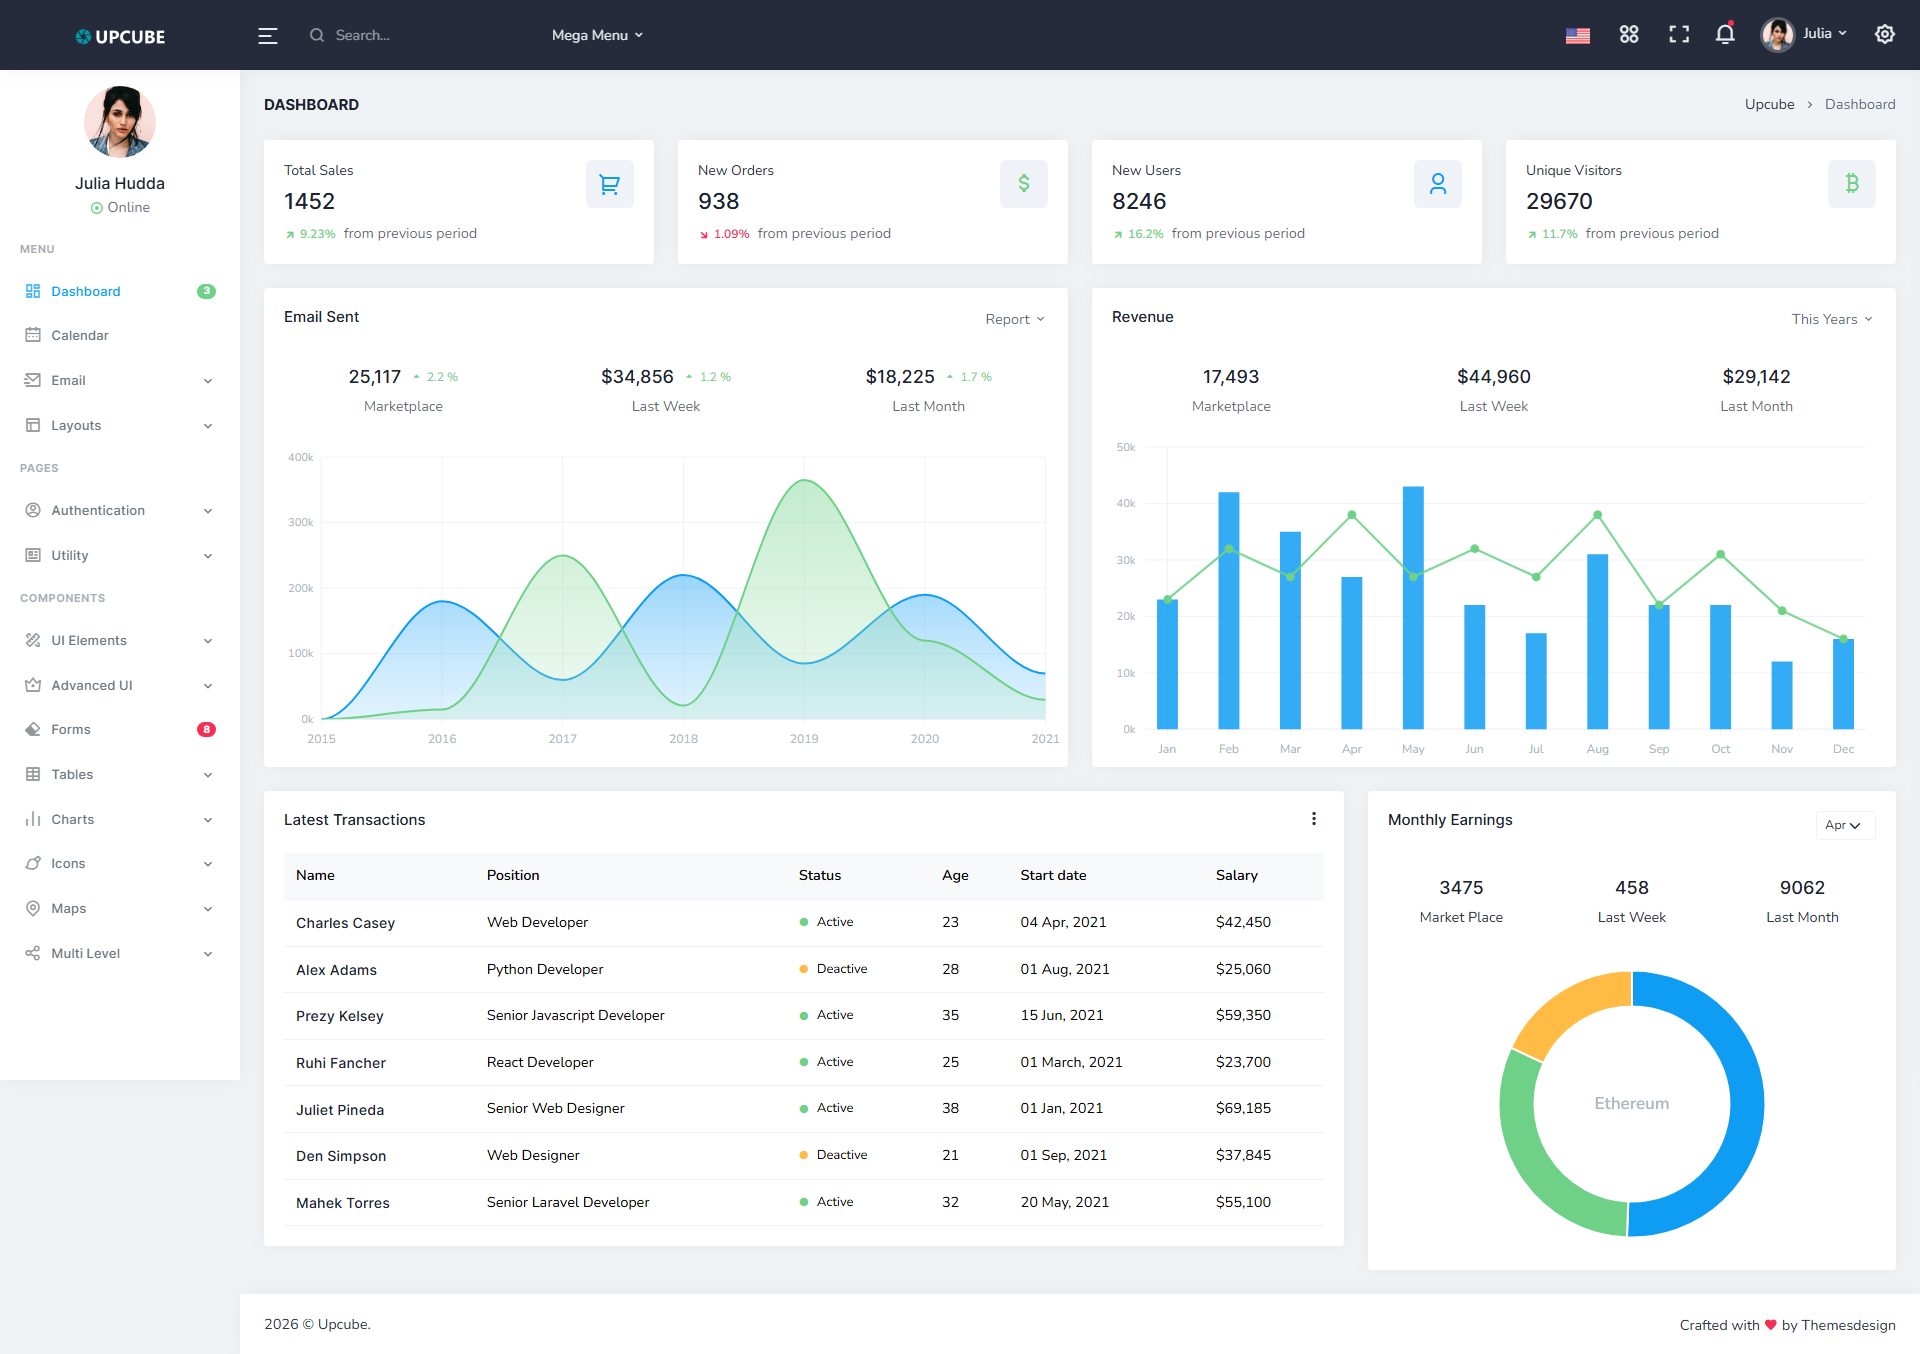Open the Apr month selector
The height and width of the screenshot is (1354, 1920).
pos(1845,825)
